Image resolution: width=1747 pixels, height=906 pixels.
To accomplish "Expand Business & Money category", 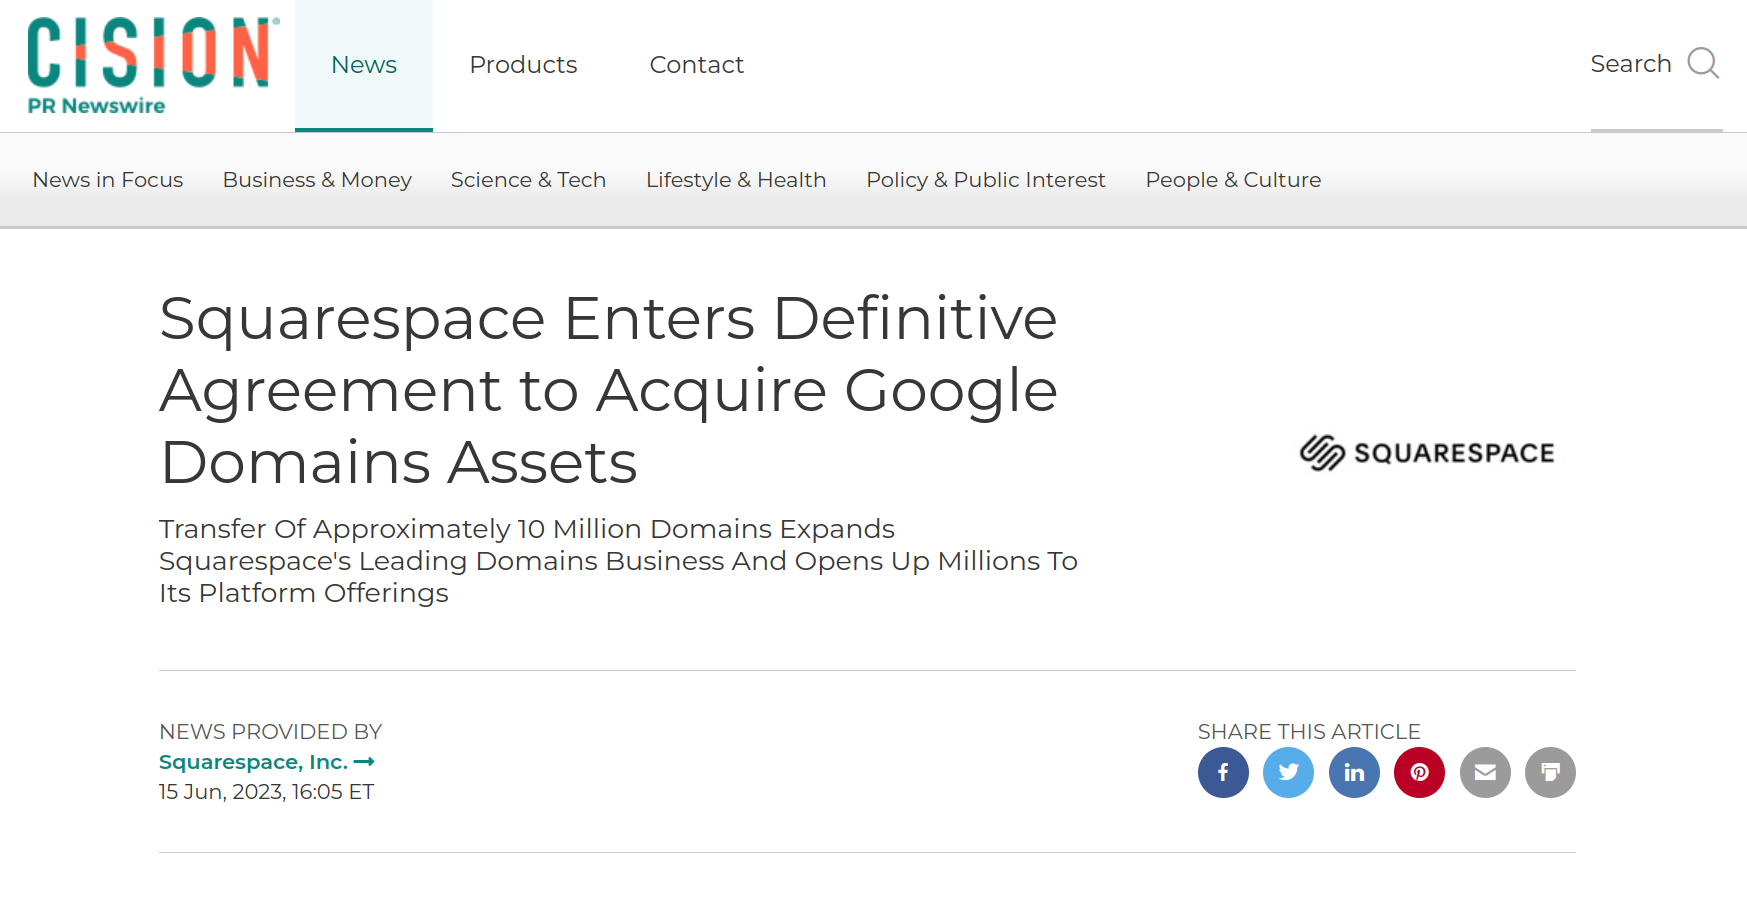I will [x=317, y=180].
